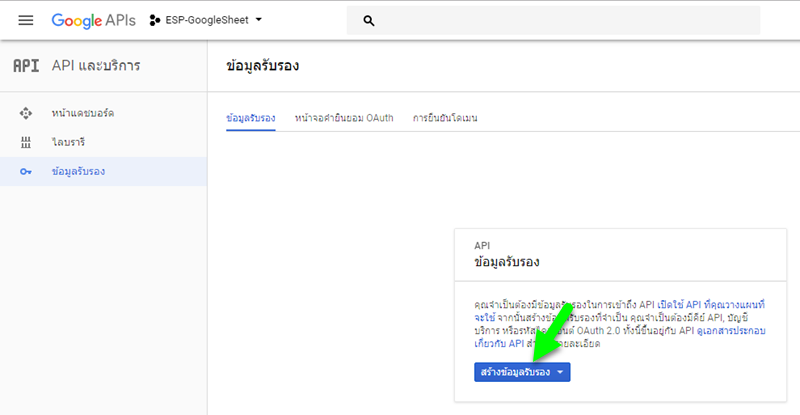Open the ไลบรารี sidebar item

[71, 142]
